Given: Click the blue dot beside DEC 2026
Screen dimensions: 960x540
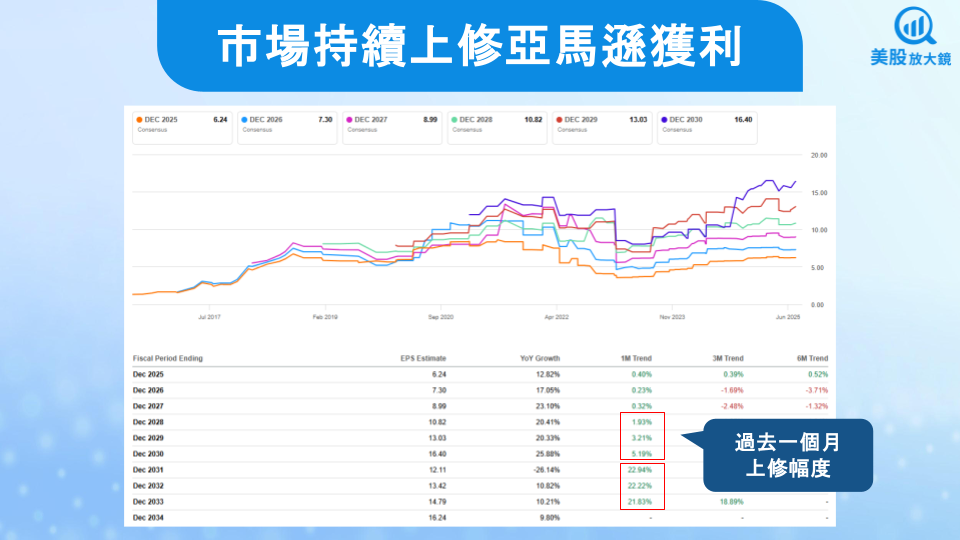Looking at the screenshot, I should (x=244, y=120).
